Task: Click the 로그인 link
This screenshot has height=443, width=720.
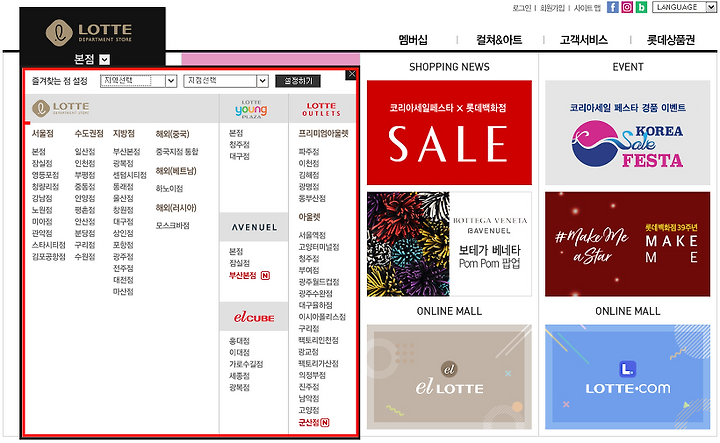Action: [522, 8]
